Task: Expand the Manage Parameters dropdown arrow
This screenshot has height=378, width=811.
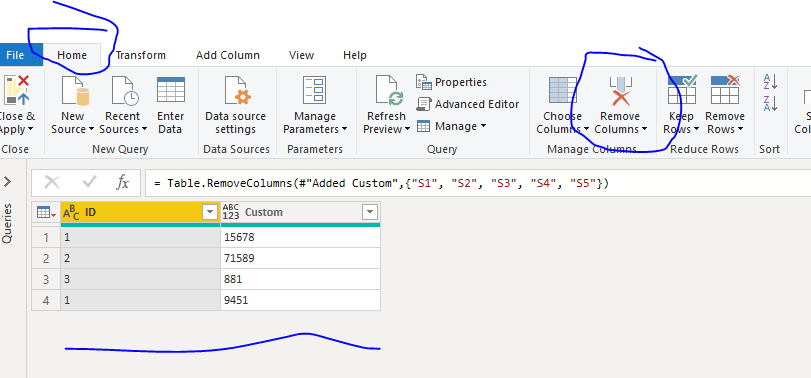Action: (x=344, y=129)
